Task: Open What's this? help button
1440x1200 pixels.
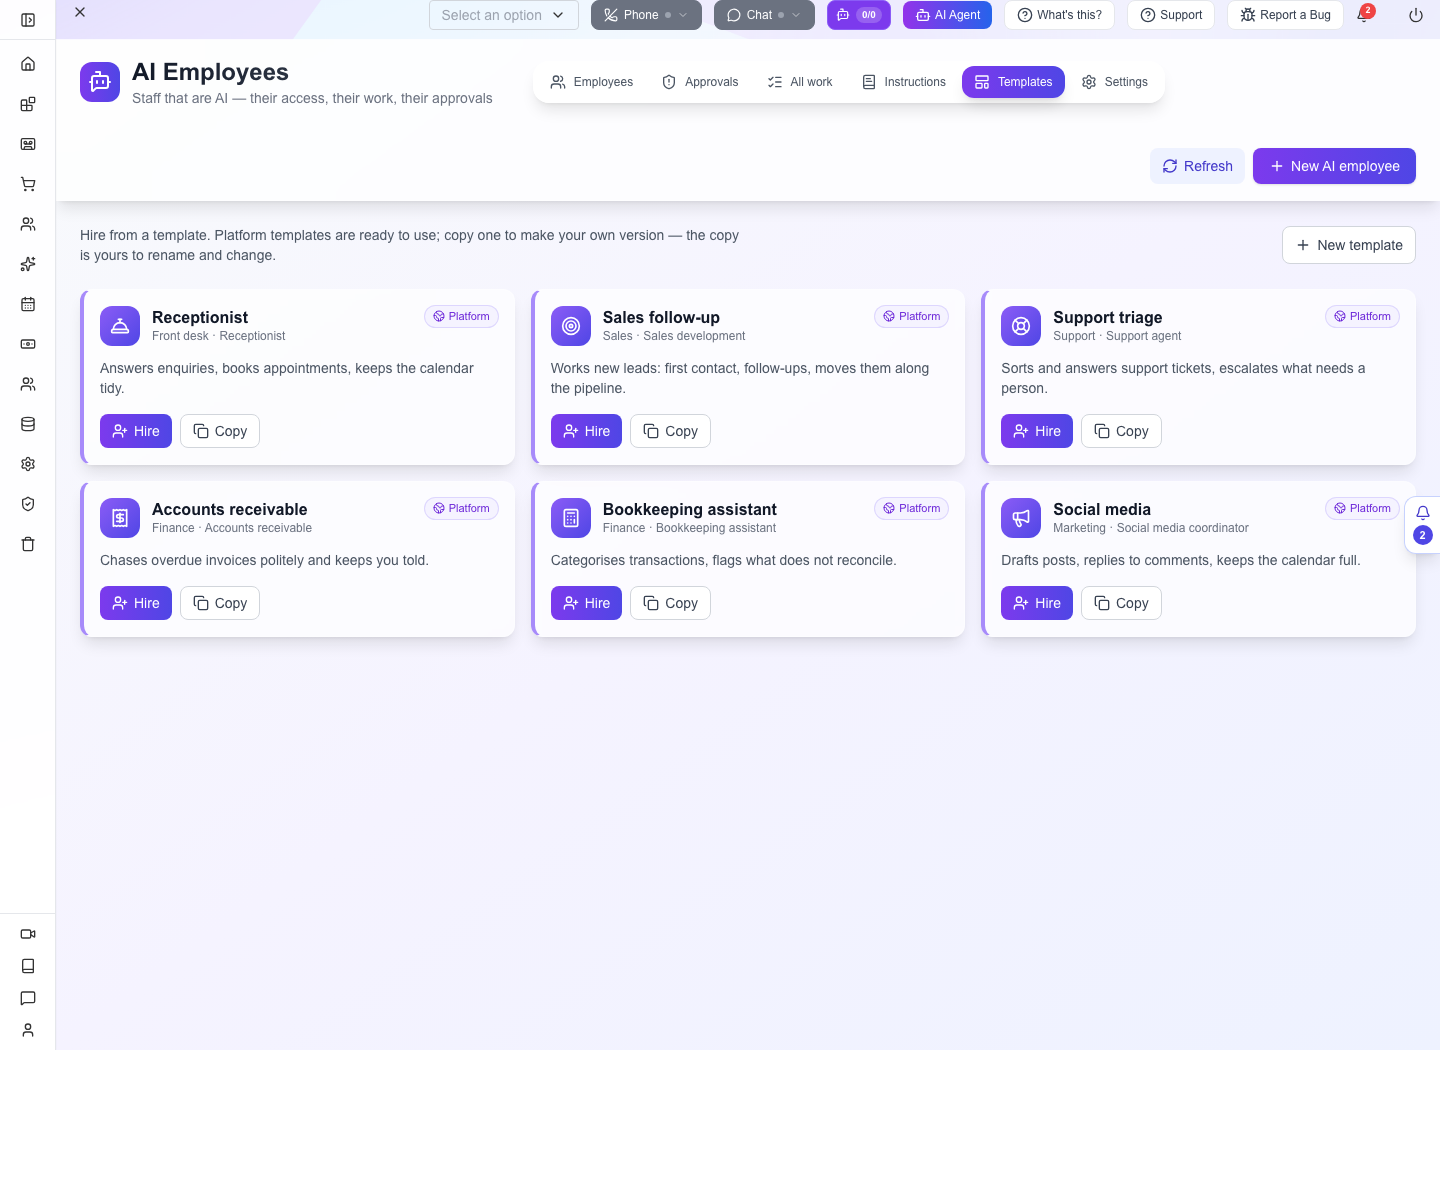Action: (1059, 15)
